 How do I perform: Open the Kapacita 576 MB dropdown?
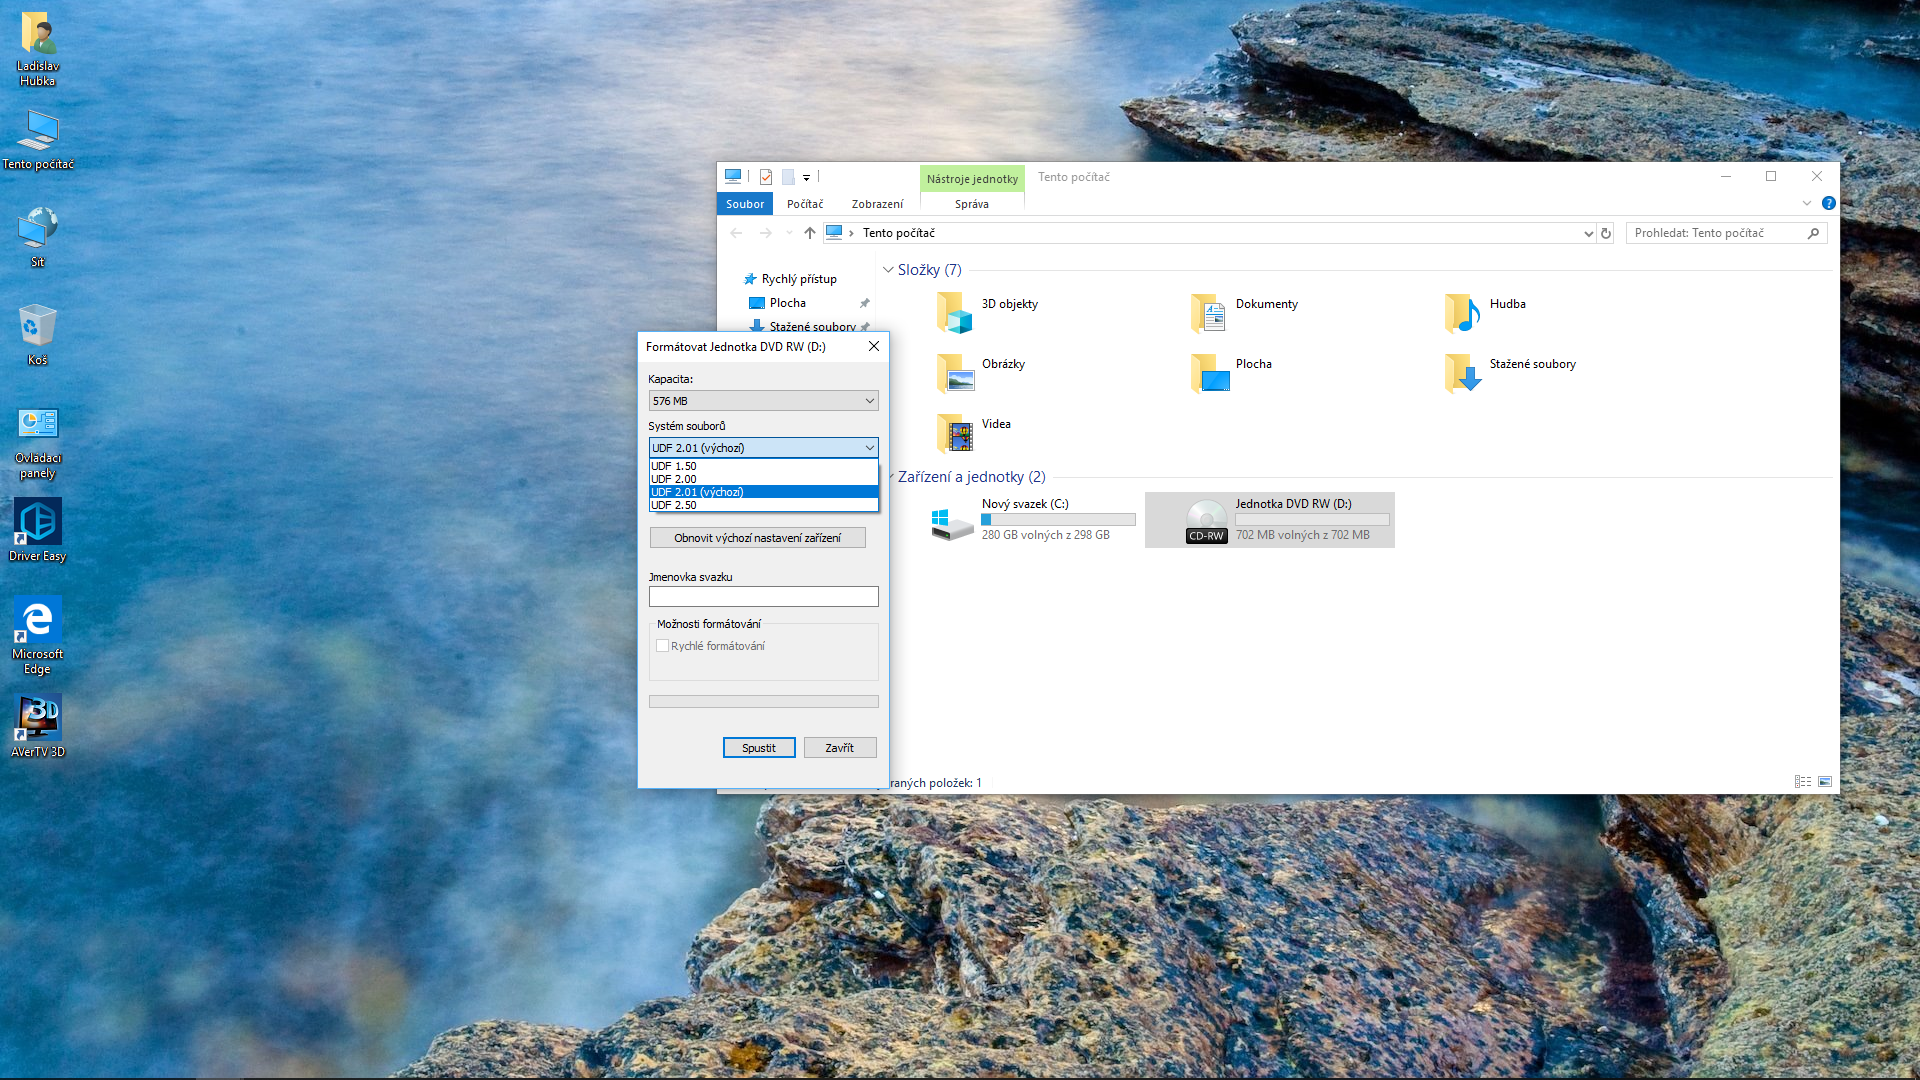point(763,401)
